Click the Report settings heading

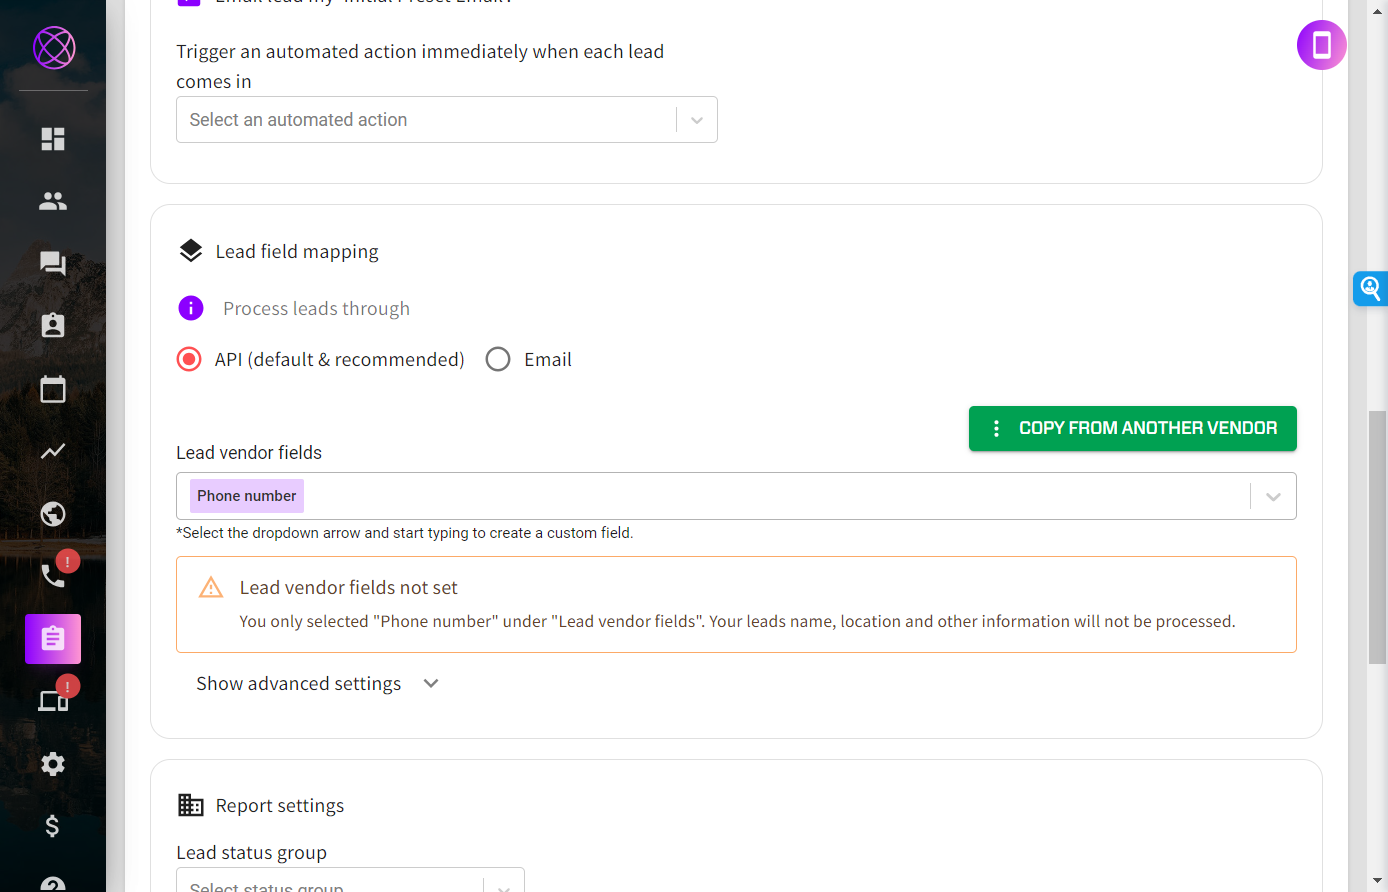click(x=280, y=806)
